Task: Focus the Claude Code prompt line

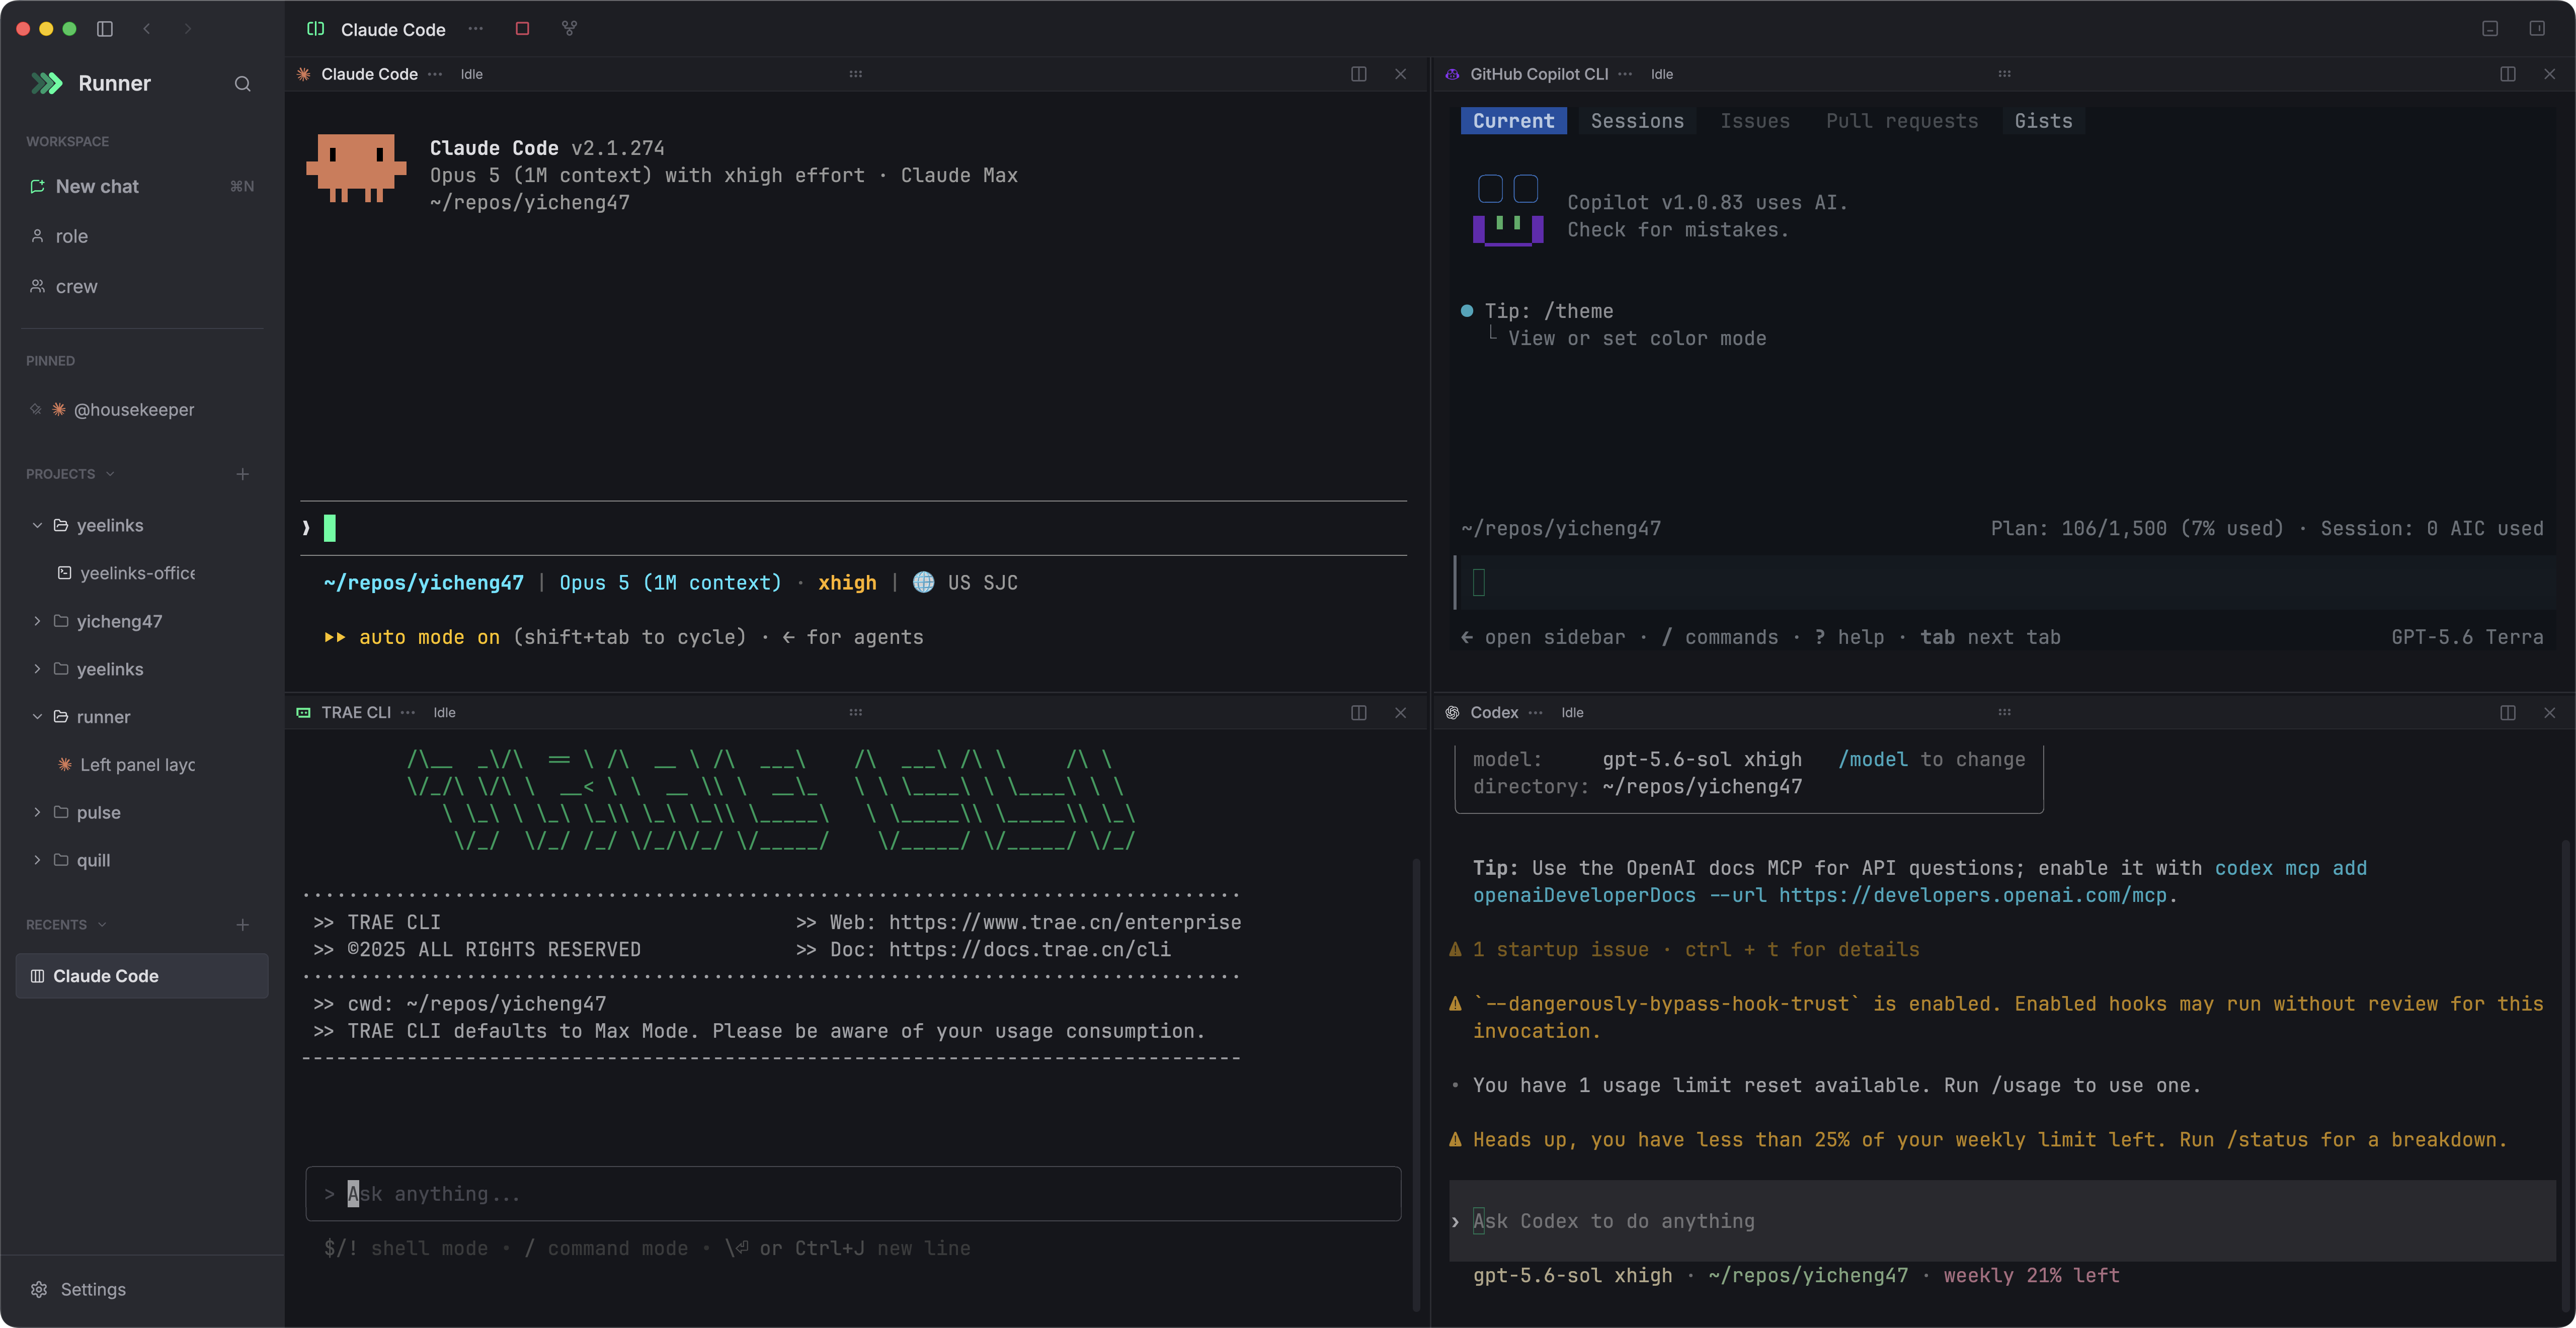Action: click(x=853, y=528)
